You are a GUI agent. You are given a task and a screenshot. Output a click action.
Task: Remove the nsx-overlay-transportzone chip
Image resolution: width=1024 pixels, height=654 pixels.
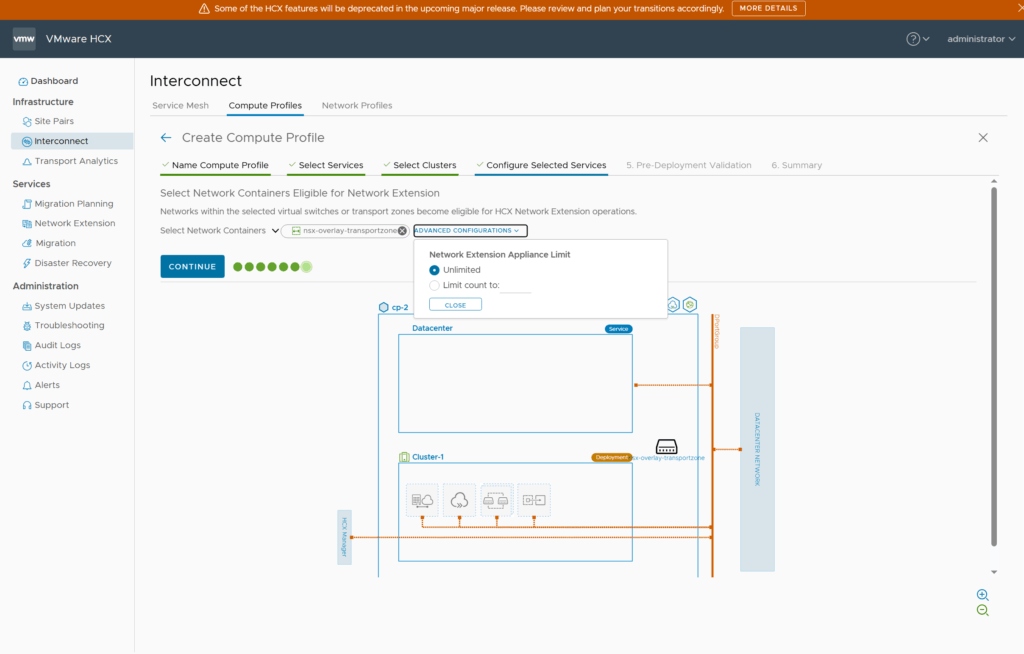402,231
